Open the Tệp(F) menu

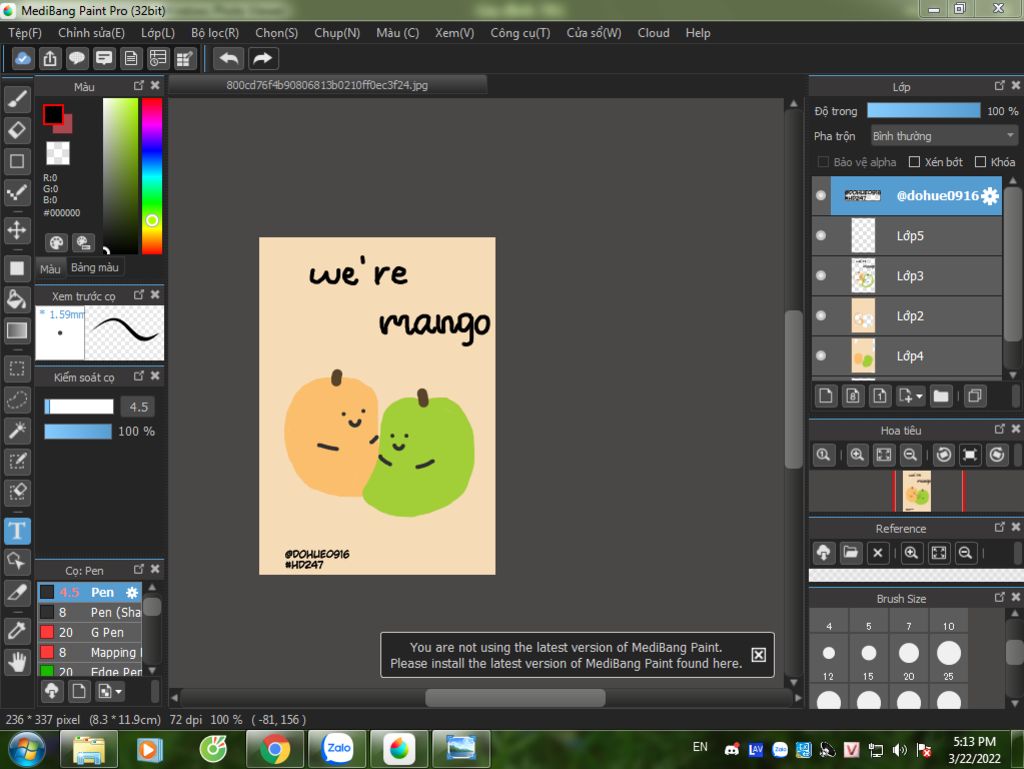pyautogui.click(x=25, y=33)
